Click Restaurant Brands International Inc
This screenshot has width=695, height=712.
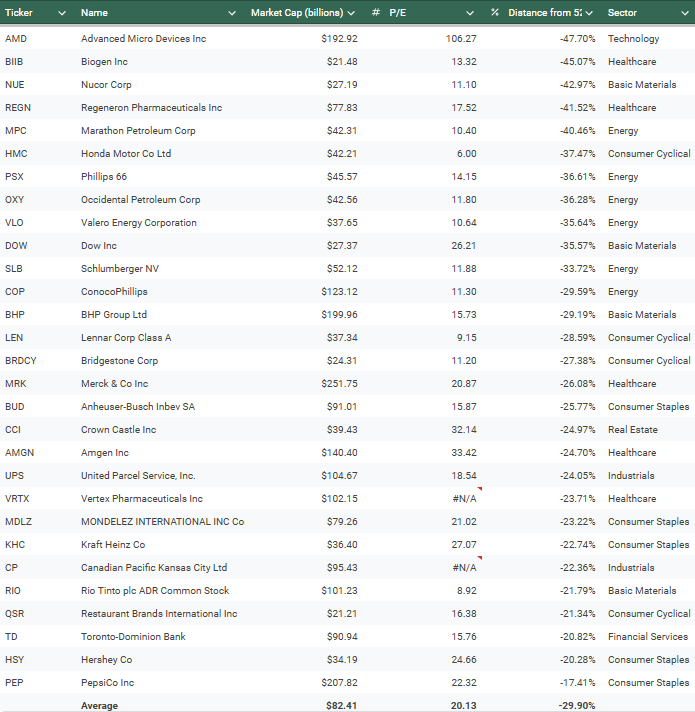[x=159, y=614]
